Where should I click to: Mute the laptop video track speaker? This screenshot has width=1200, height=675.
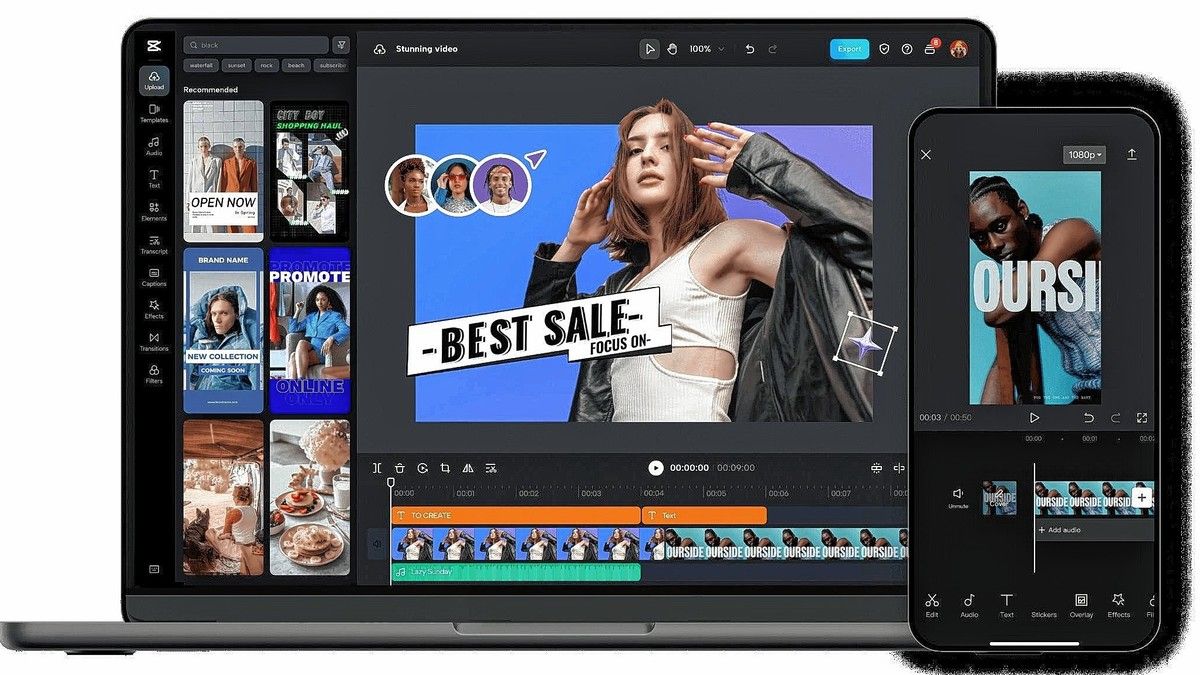378,545
